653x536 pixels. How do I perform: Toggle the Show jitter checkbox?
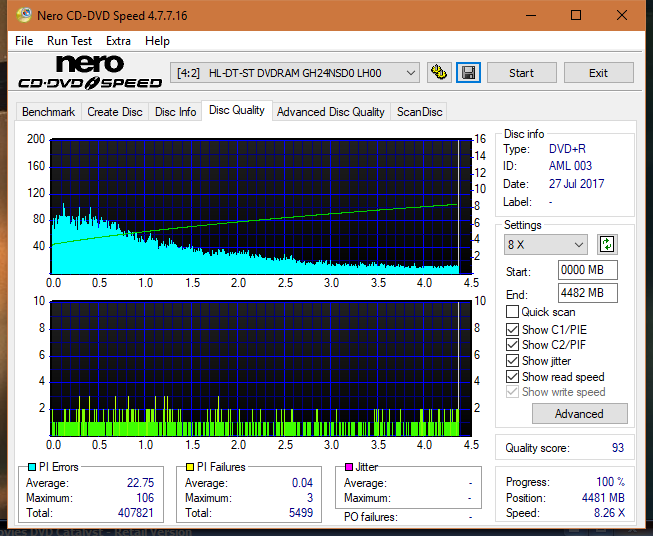click(512, 361)
